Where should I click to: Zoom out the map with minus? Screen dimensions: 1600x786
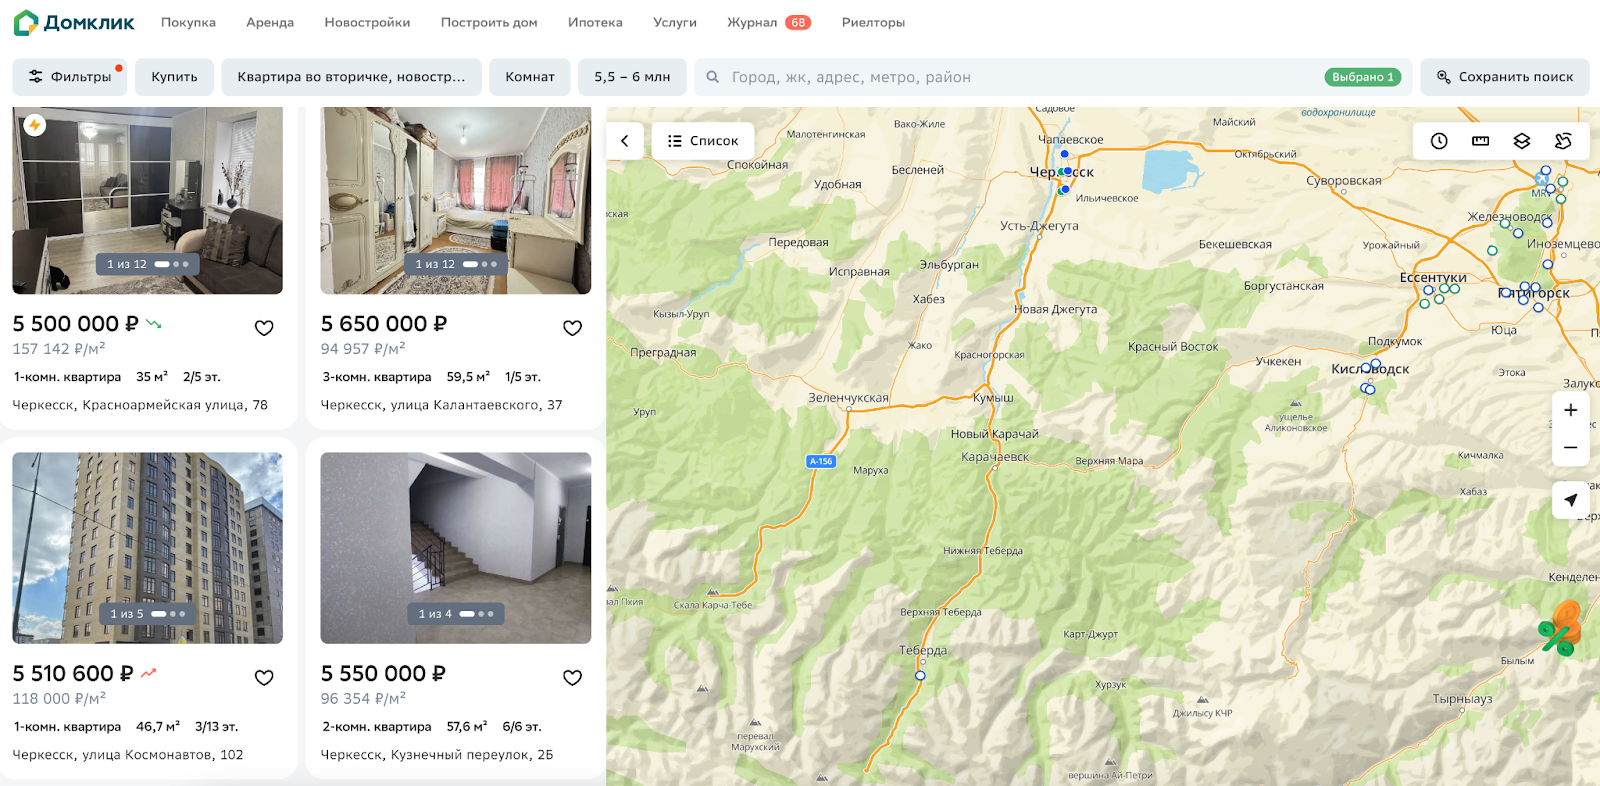coord(1571,447)
